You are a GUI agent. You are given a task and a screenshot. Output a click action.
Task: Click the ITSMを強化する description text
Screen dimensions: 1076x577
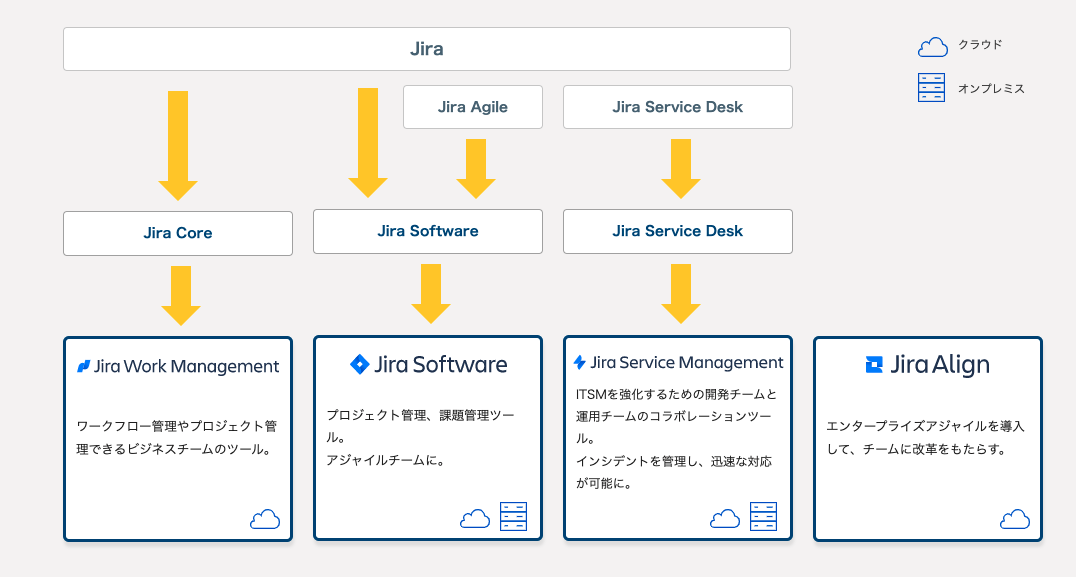point(676,416)
